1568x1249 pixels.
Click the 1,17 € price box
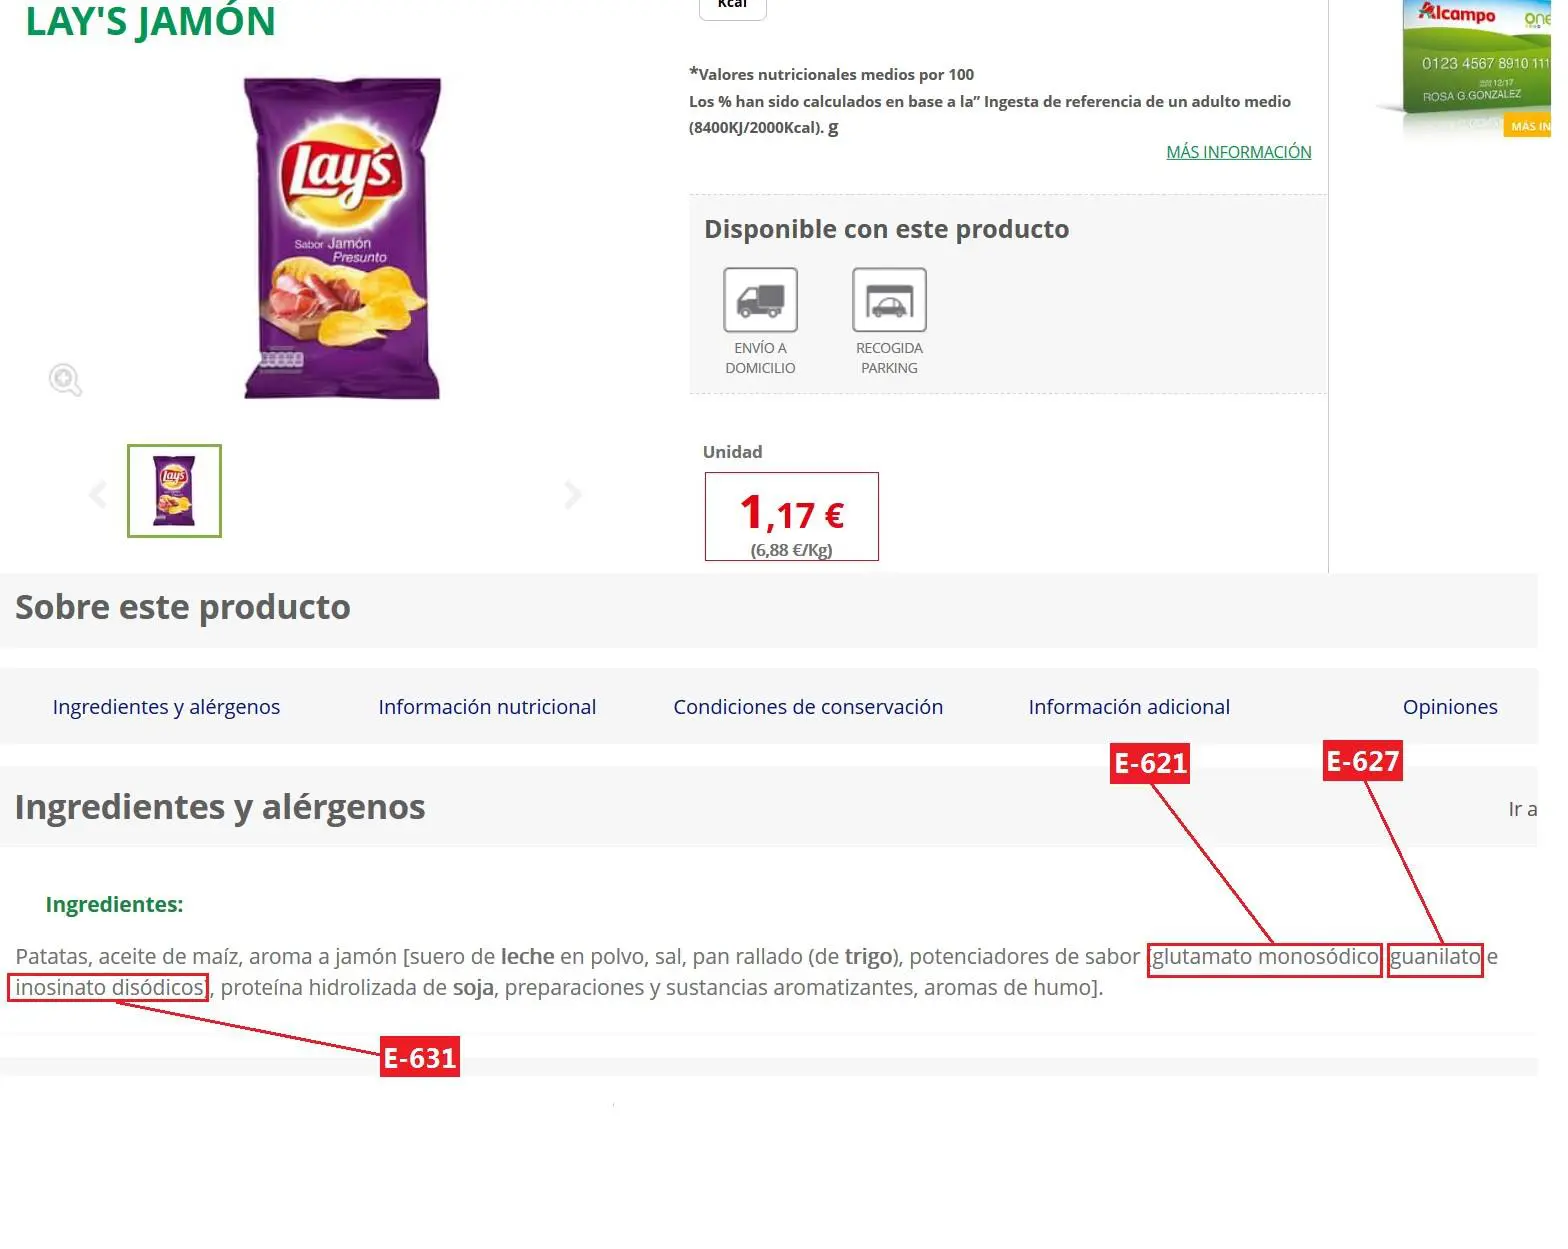click(791, 516)
